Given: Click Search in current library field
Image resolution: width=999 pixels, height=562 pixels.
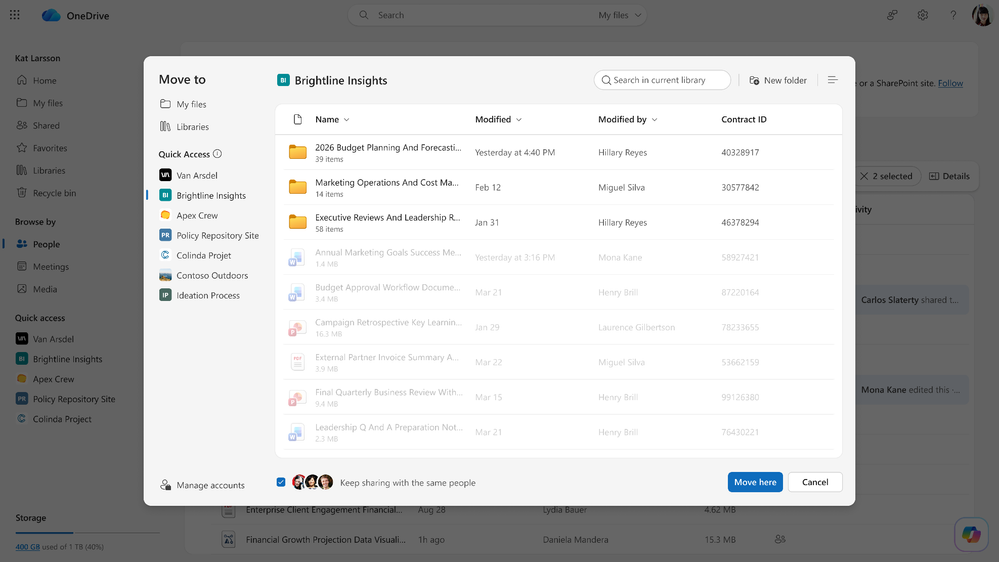Looking at the screenshot, I should 662,80.
